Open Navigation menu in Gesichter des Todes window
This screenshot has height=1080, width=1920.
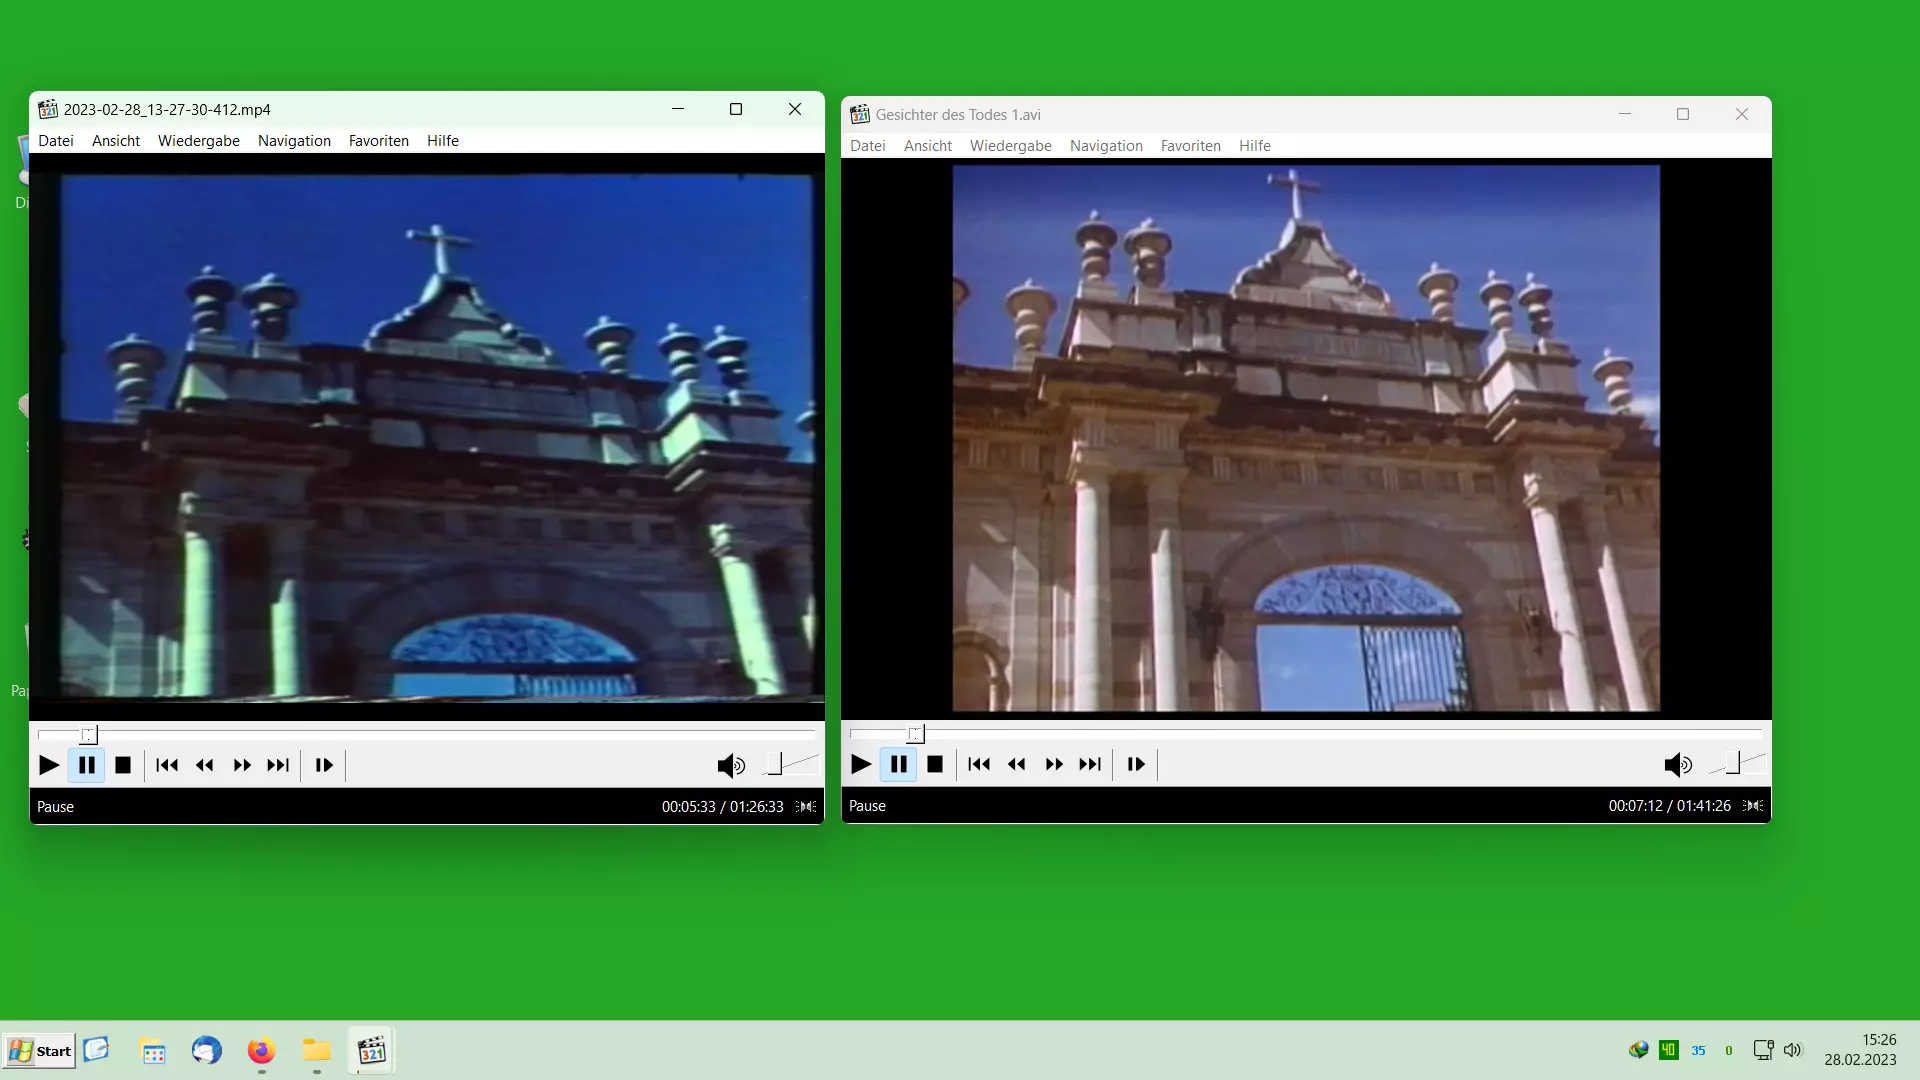(1106, 146)
